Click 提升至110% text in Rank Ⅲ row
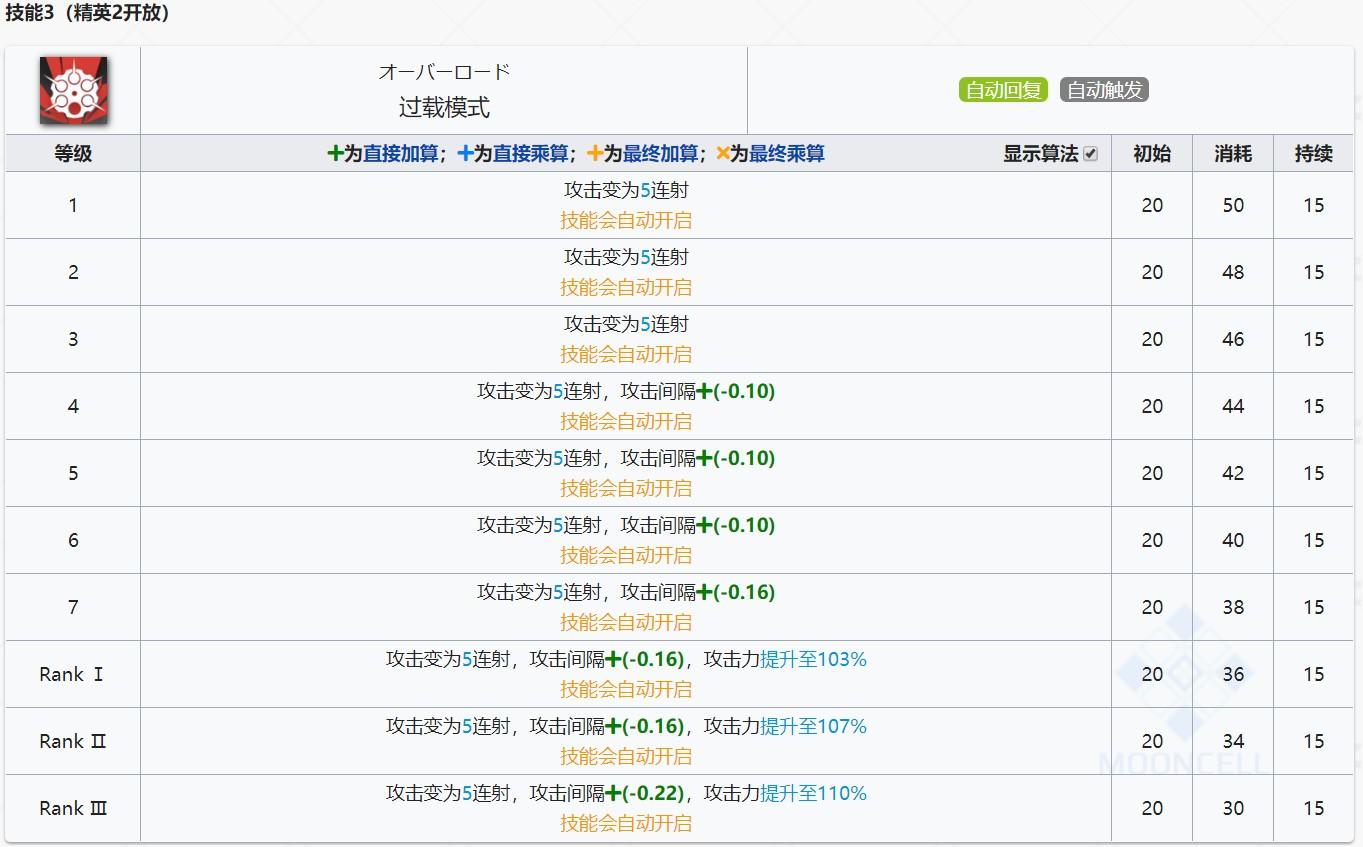The height and width of the screenshot is (847, 1363). 813,793
